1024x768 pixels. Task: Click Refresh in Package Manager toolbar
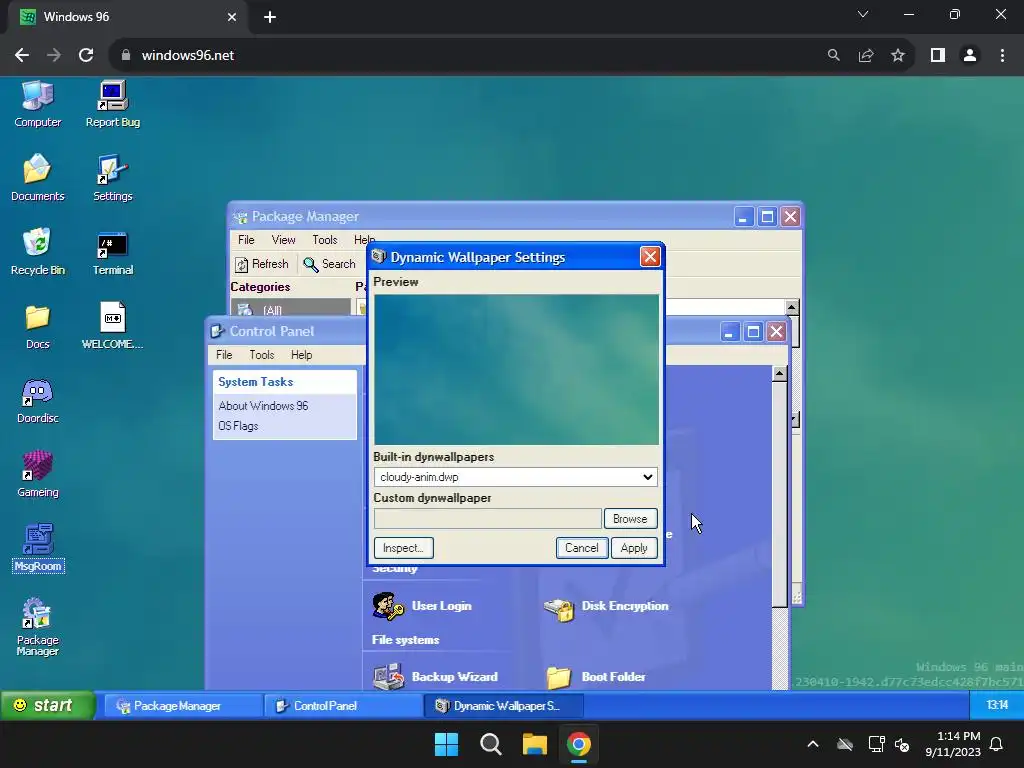(261, 264)
